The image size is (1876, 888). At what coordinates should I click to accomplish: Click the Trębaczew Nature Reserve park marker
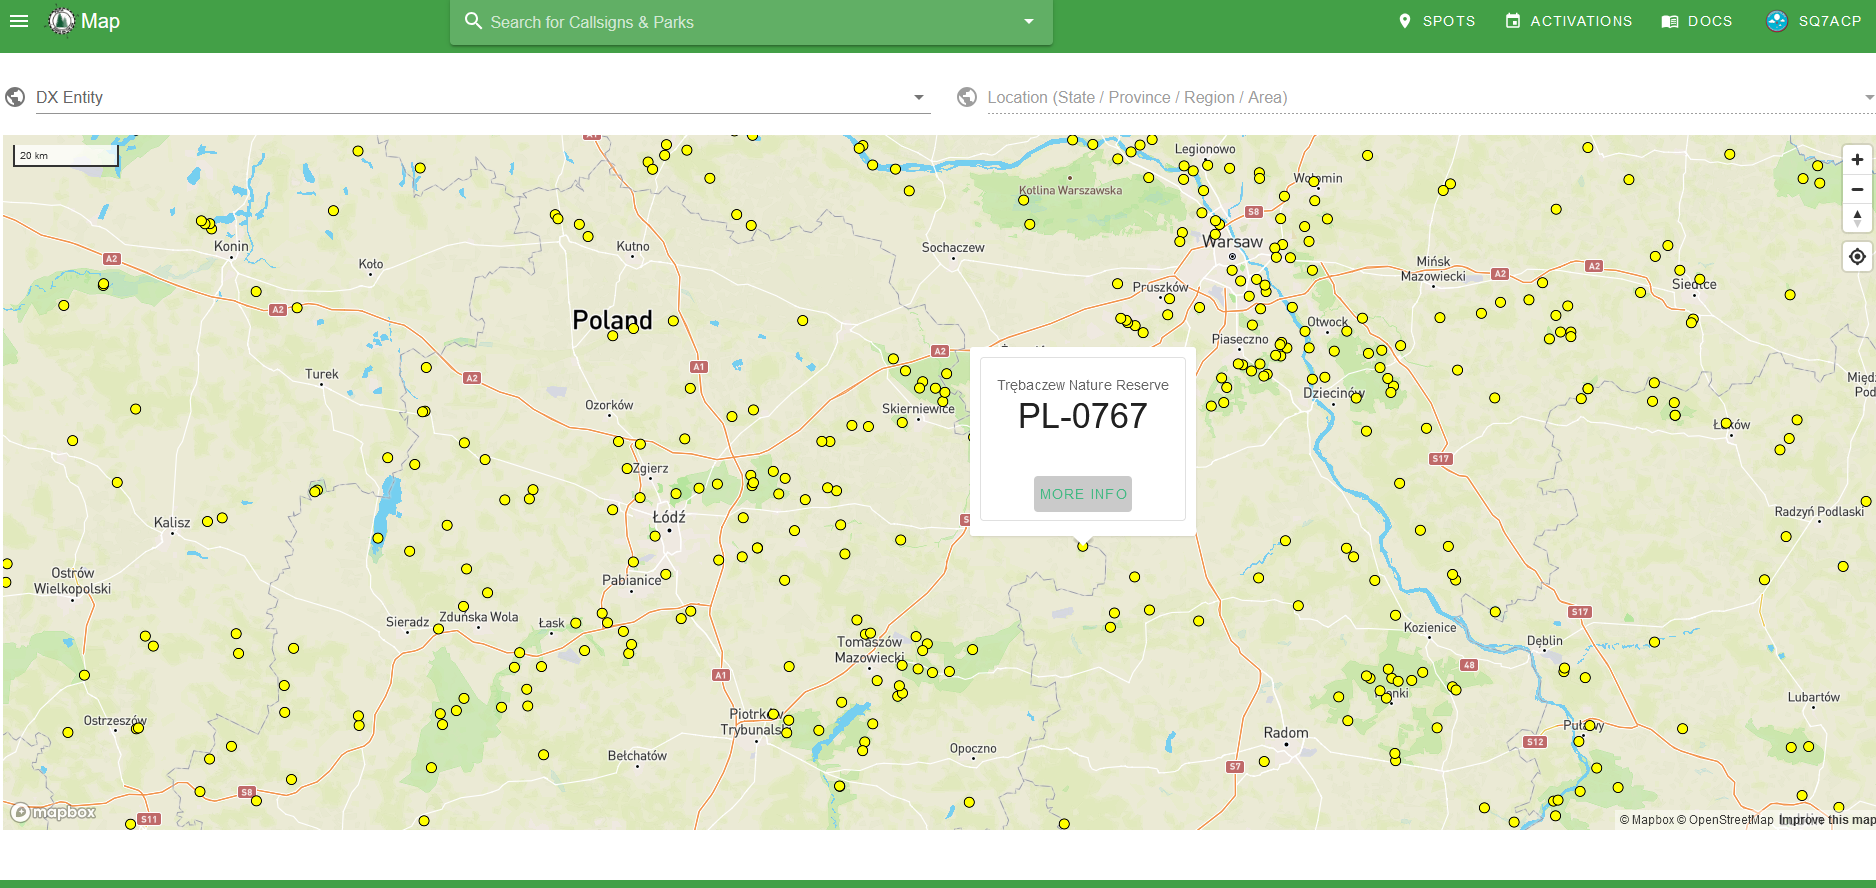tap(1083, 547)
